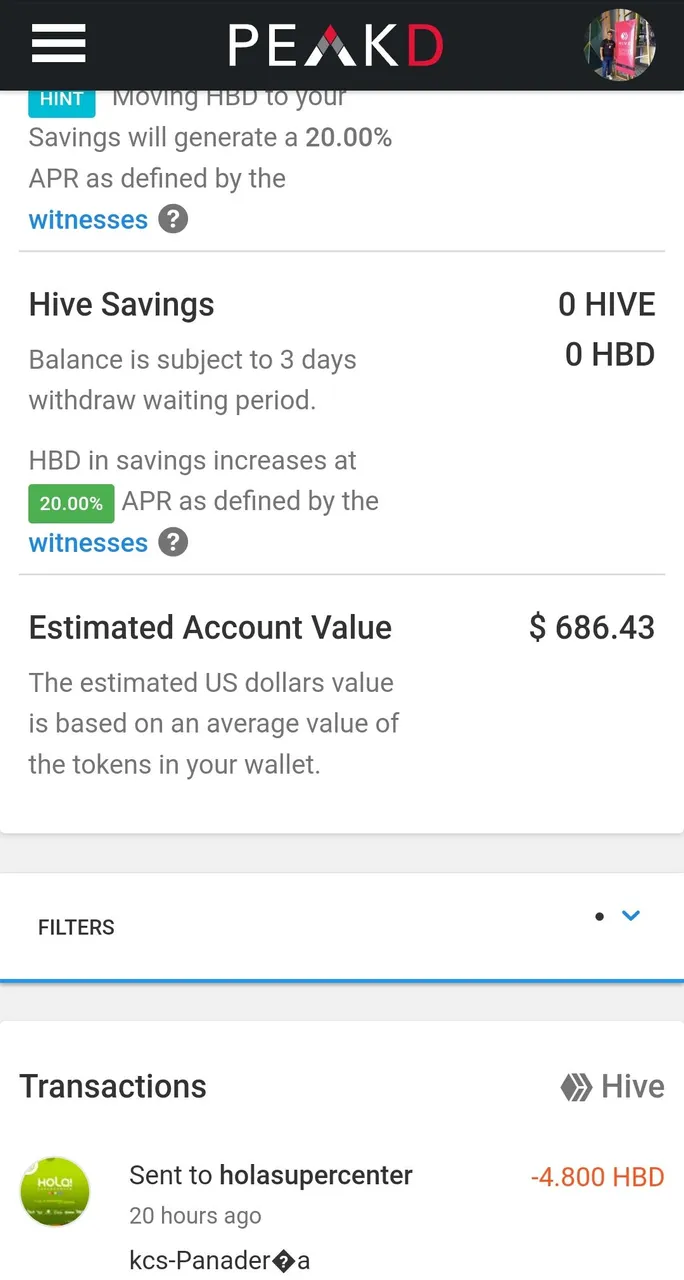
Task: Click the holasupercenter green avatar
Action: tap(55, 1192)
